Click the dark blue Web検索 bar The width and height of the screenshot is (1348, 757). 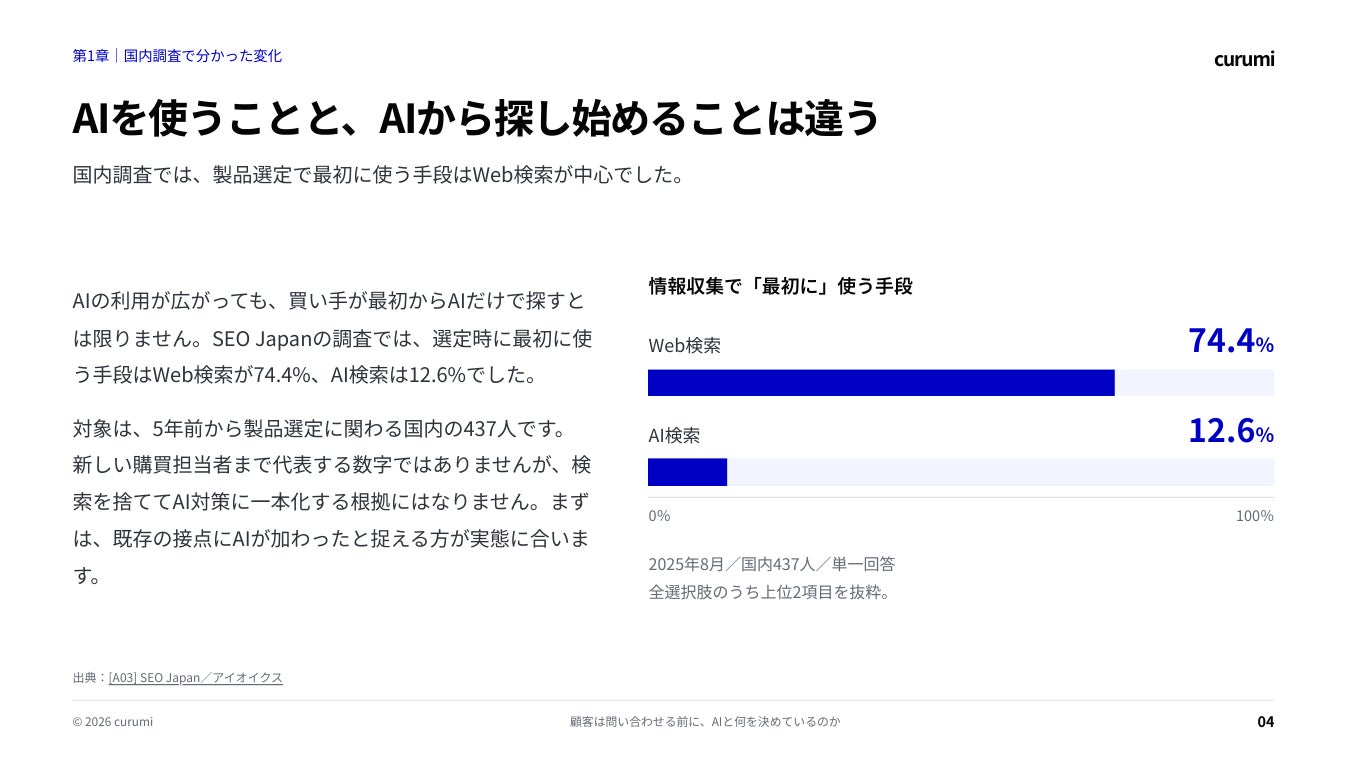881,383
